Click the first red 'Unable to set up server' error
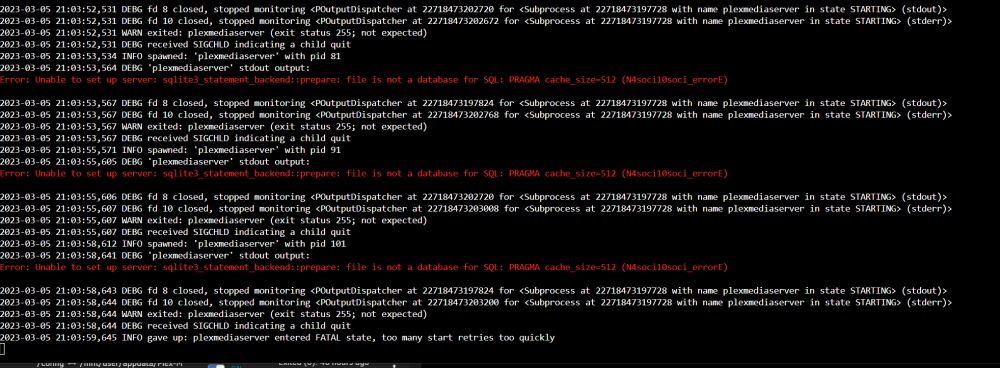The height and width of the screenshot is (368, 1000). click(364, 80)
